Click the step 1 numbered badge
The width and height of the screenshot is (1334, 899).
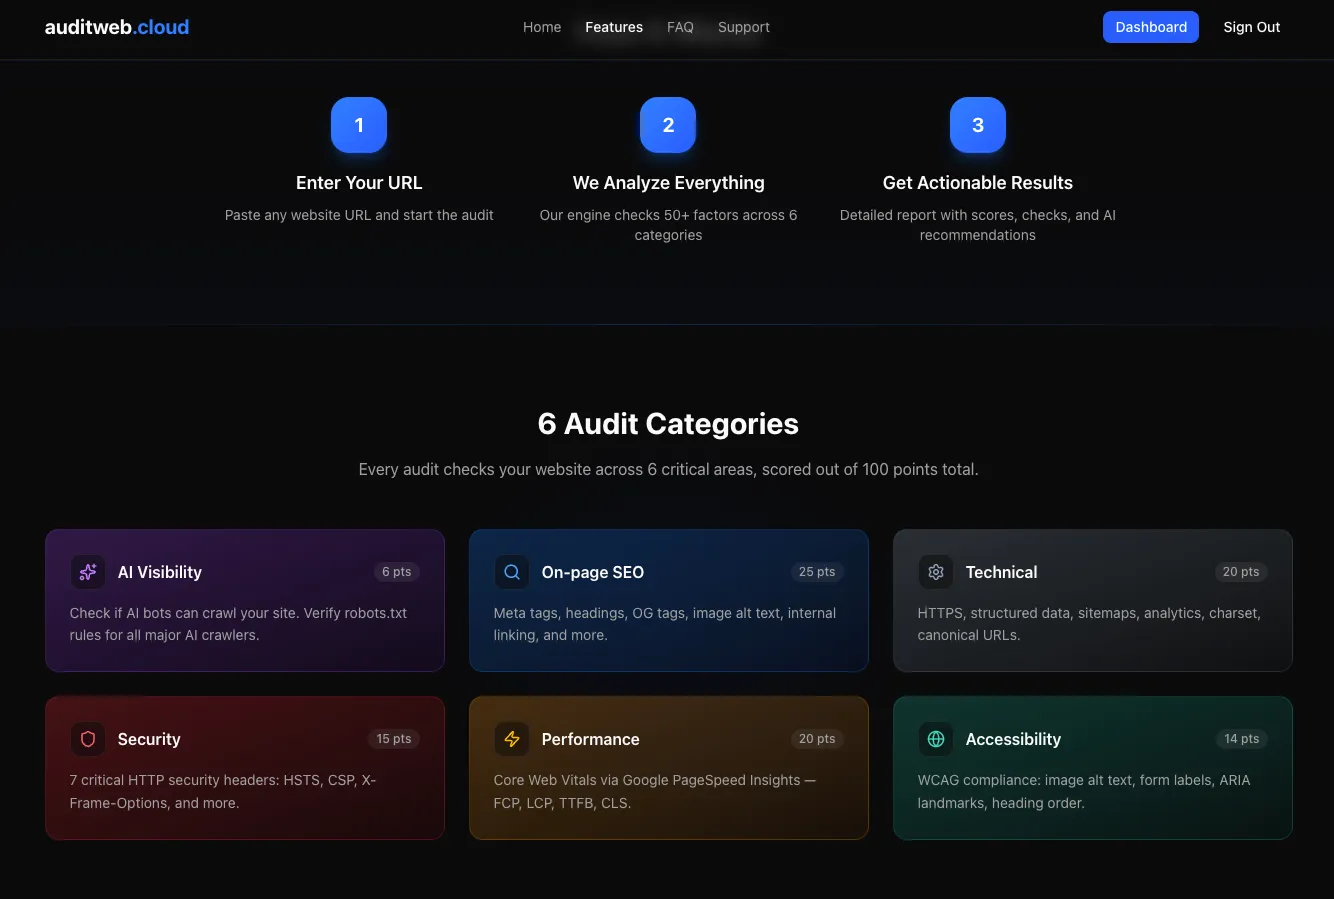click(x=359, y=125)
